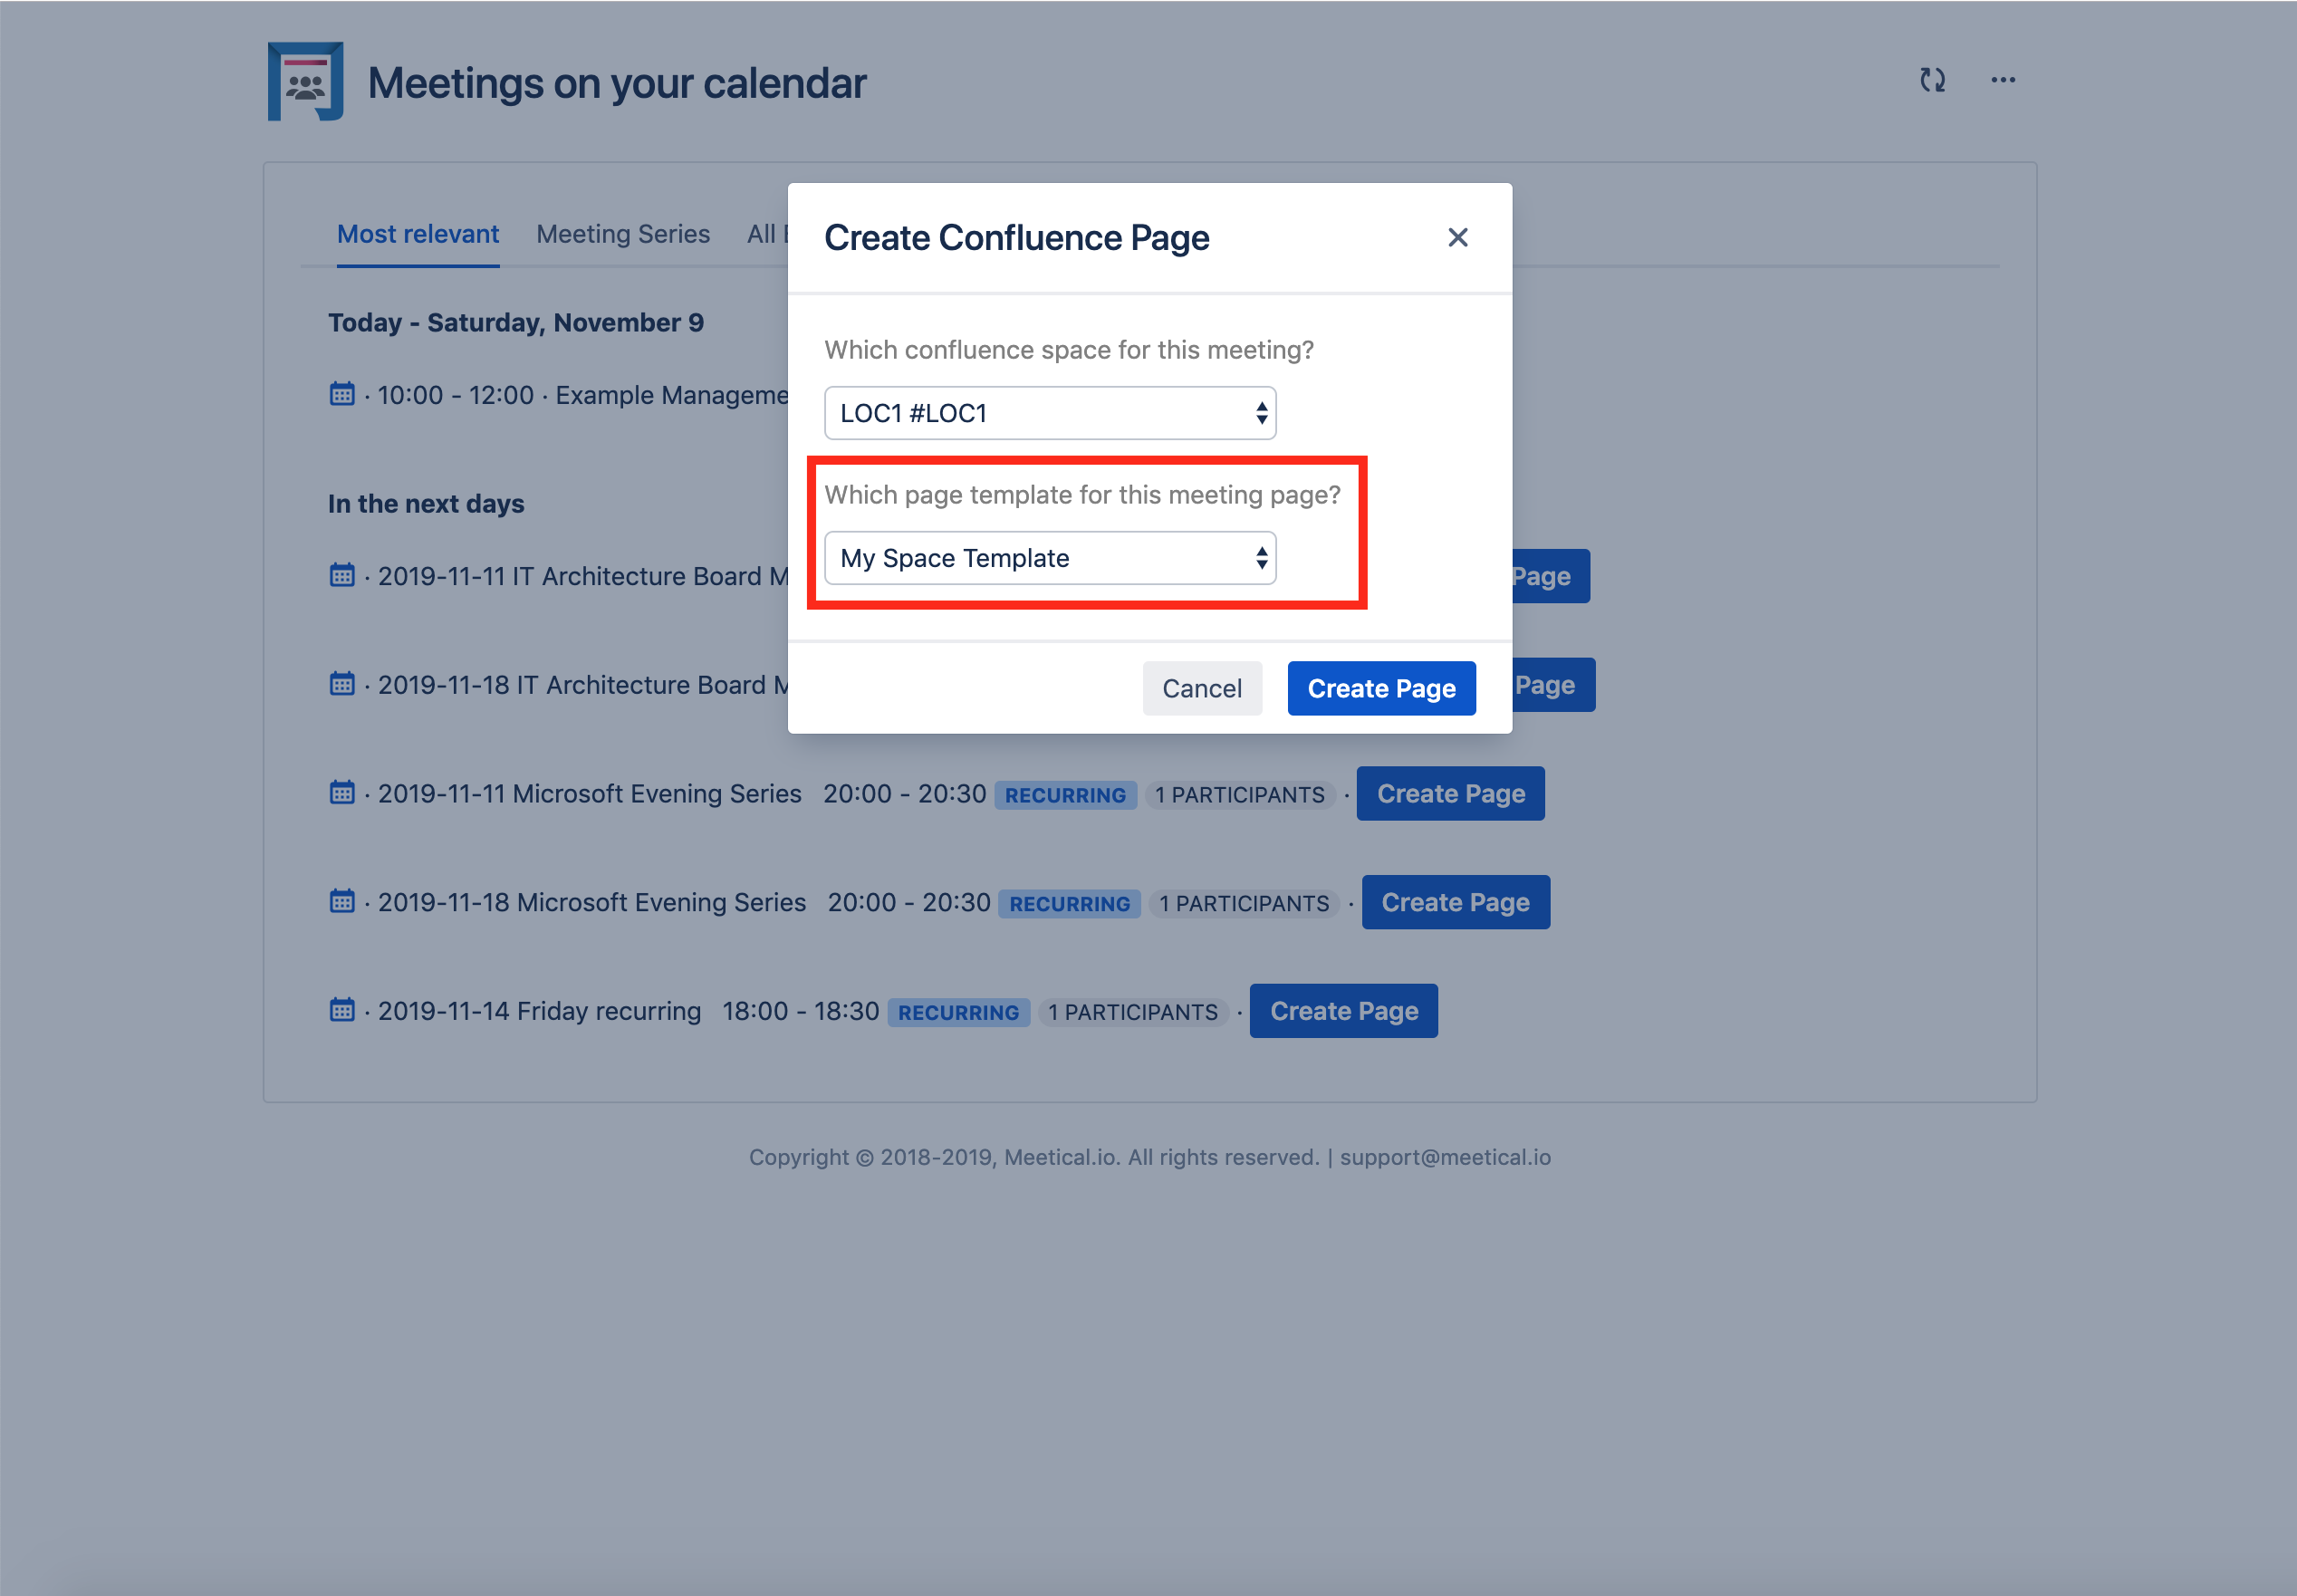Image resolution: width=2297 pixels, height=1596 pixels.
Task: Click calendar icon for 2019-11-18 Microsoft Evening Series
Action: [x=342, y=901]
